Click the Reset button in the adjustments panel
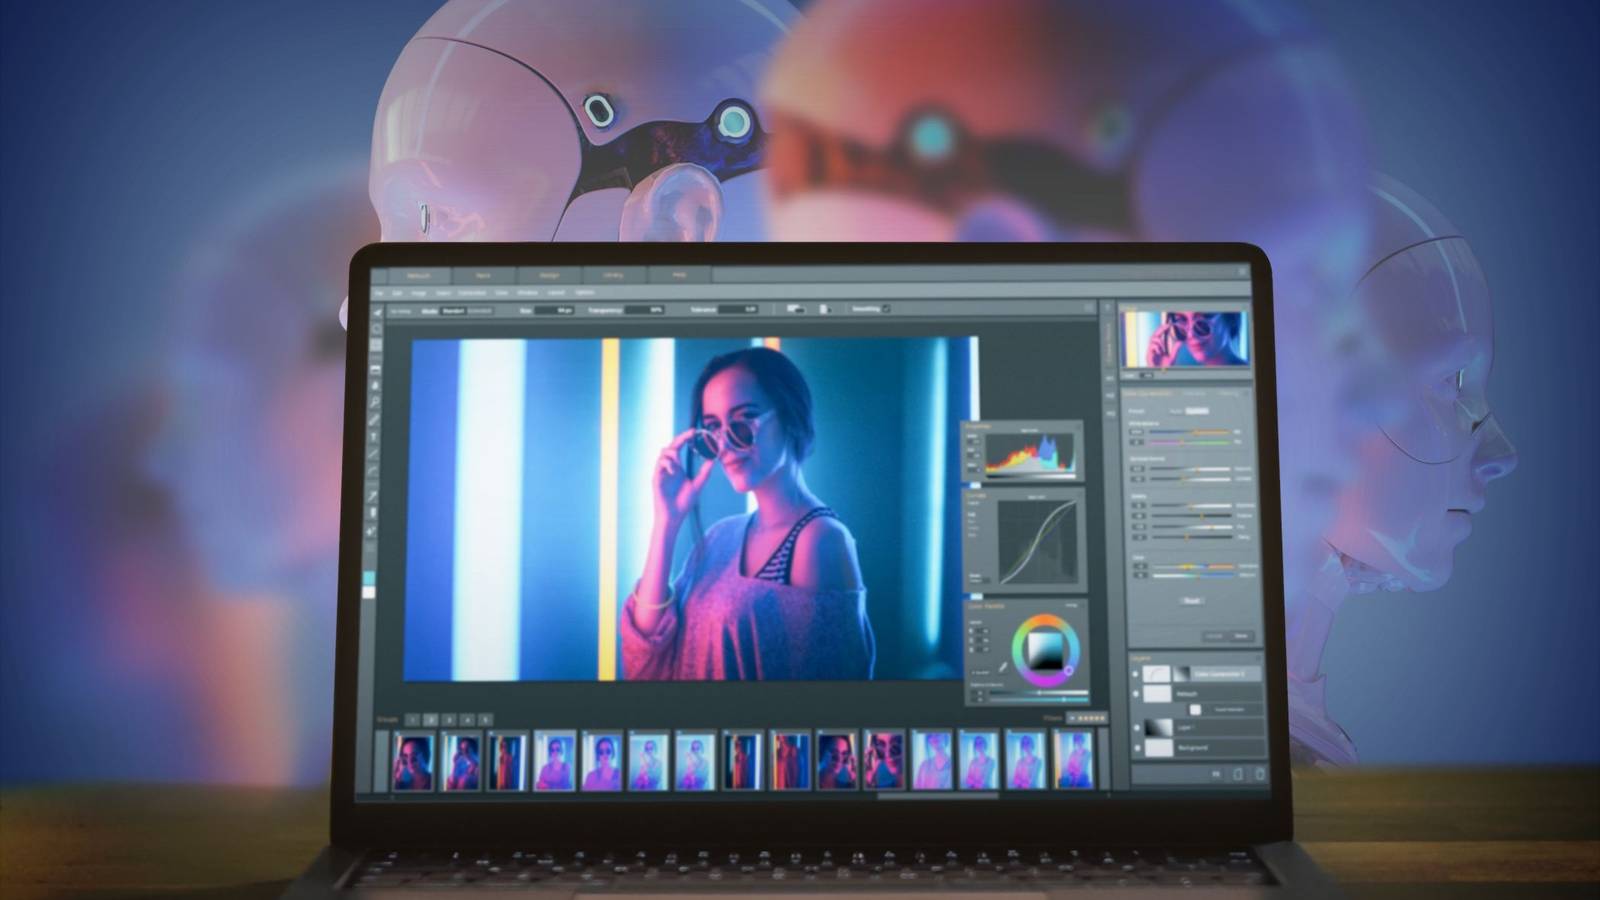1600x900 pixels. (1192, 600)
